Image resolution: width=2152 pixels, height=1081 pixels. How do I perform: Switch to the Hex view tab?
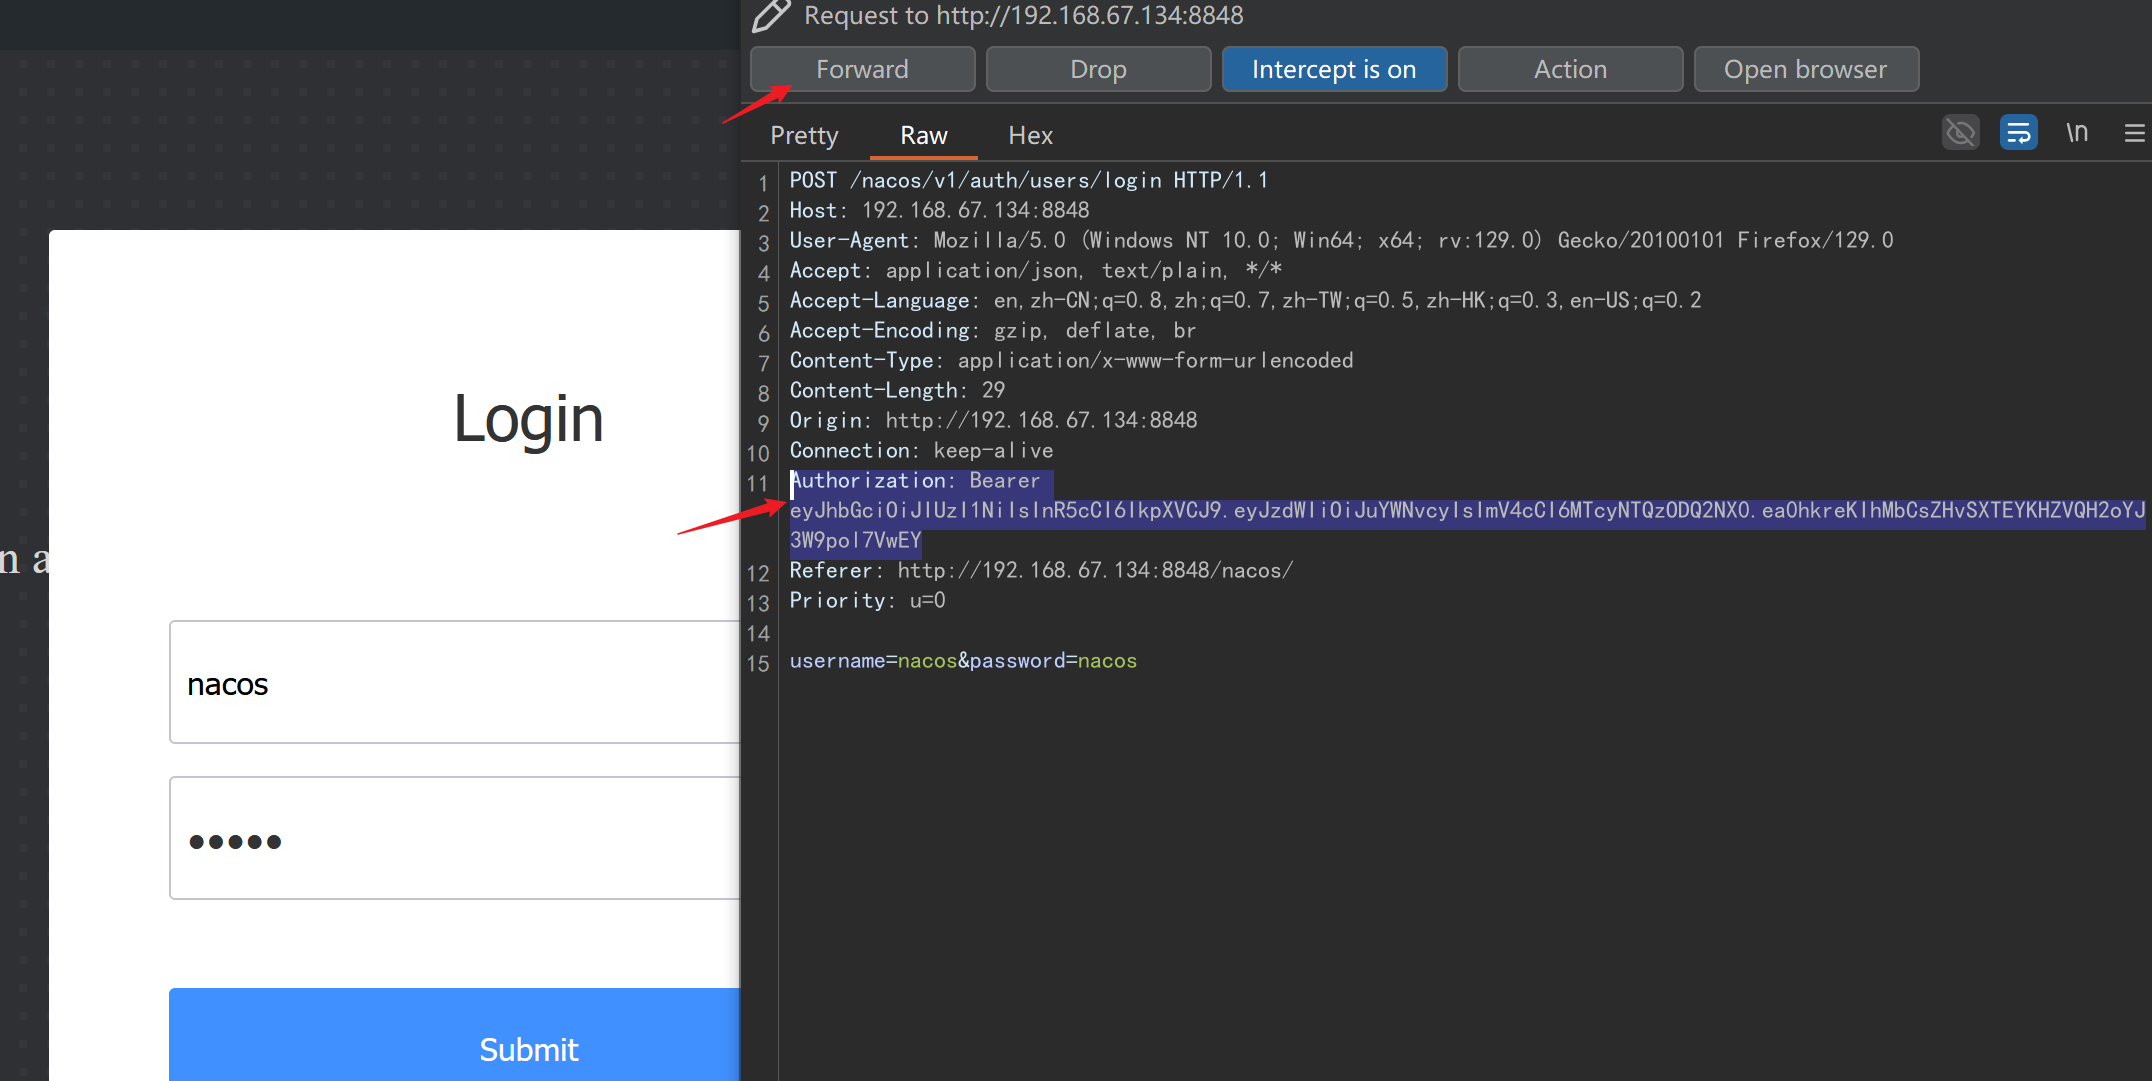coord(1030,135)
